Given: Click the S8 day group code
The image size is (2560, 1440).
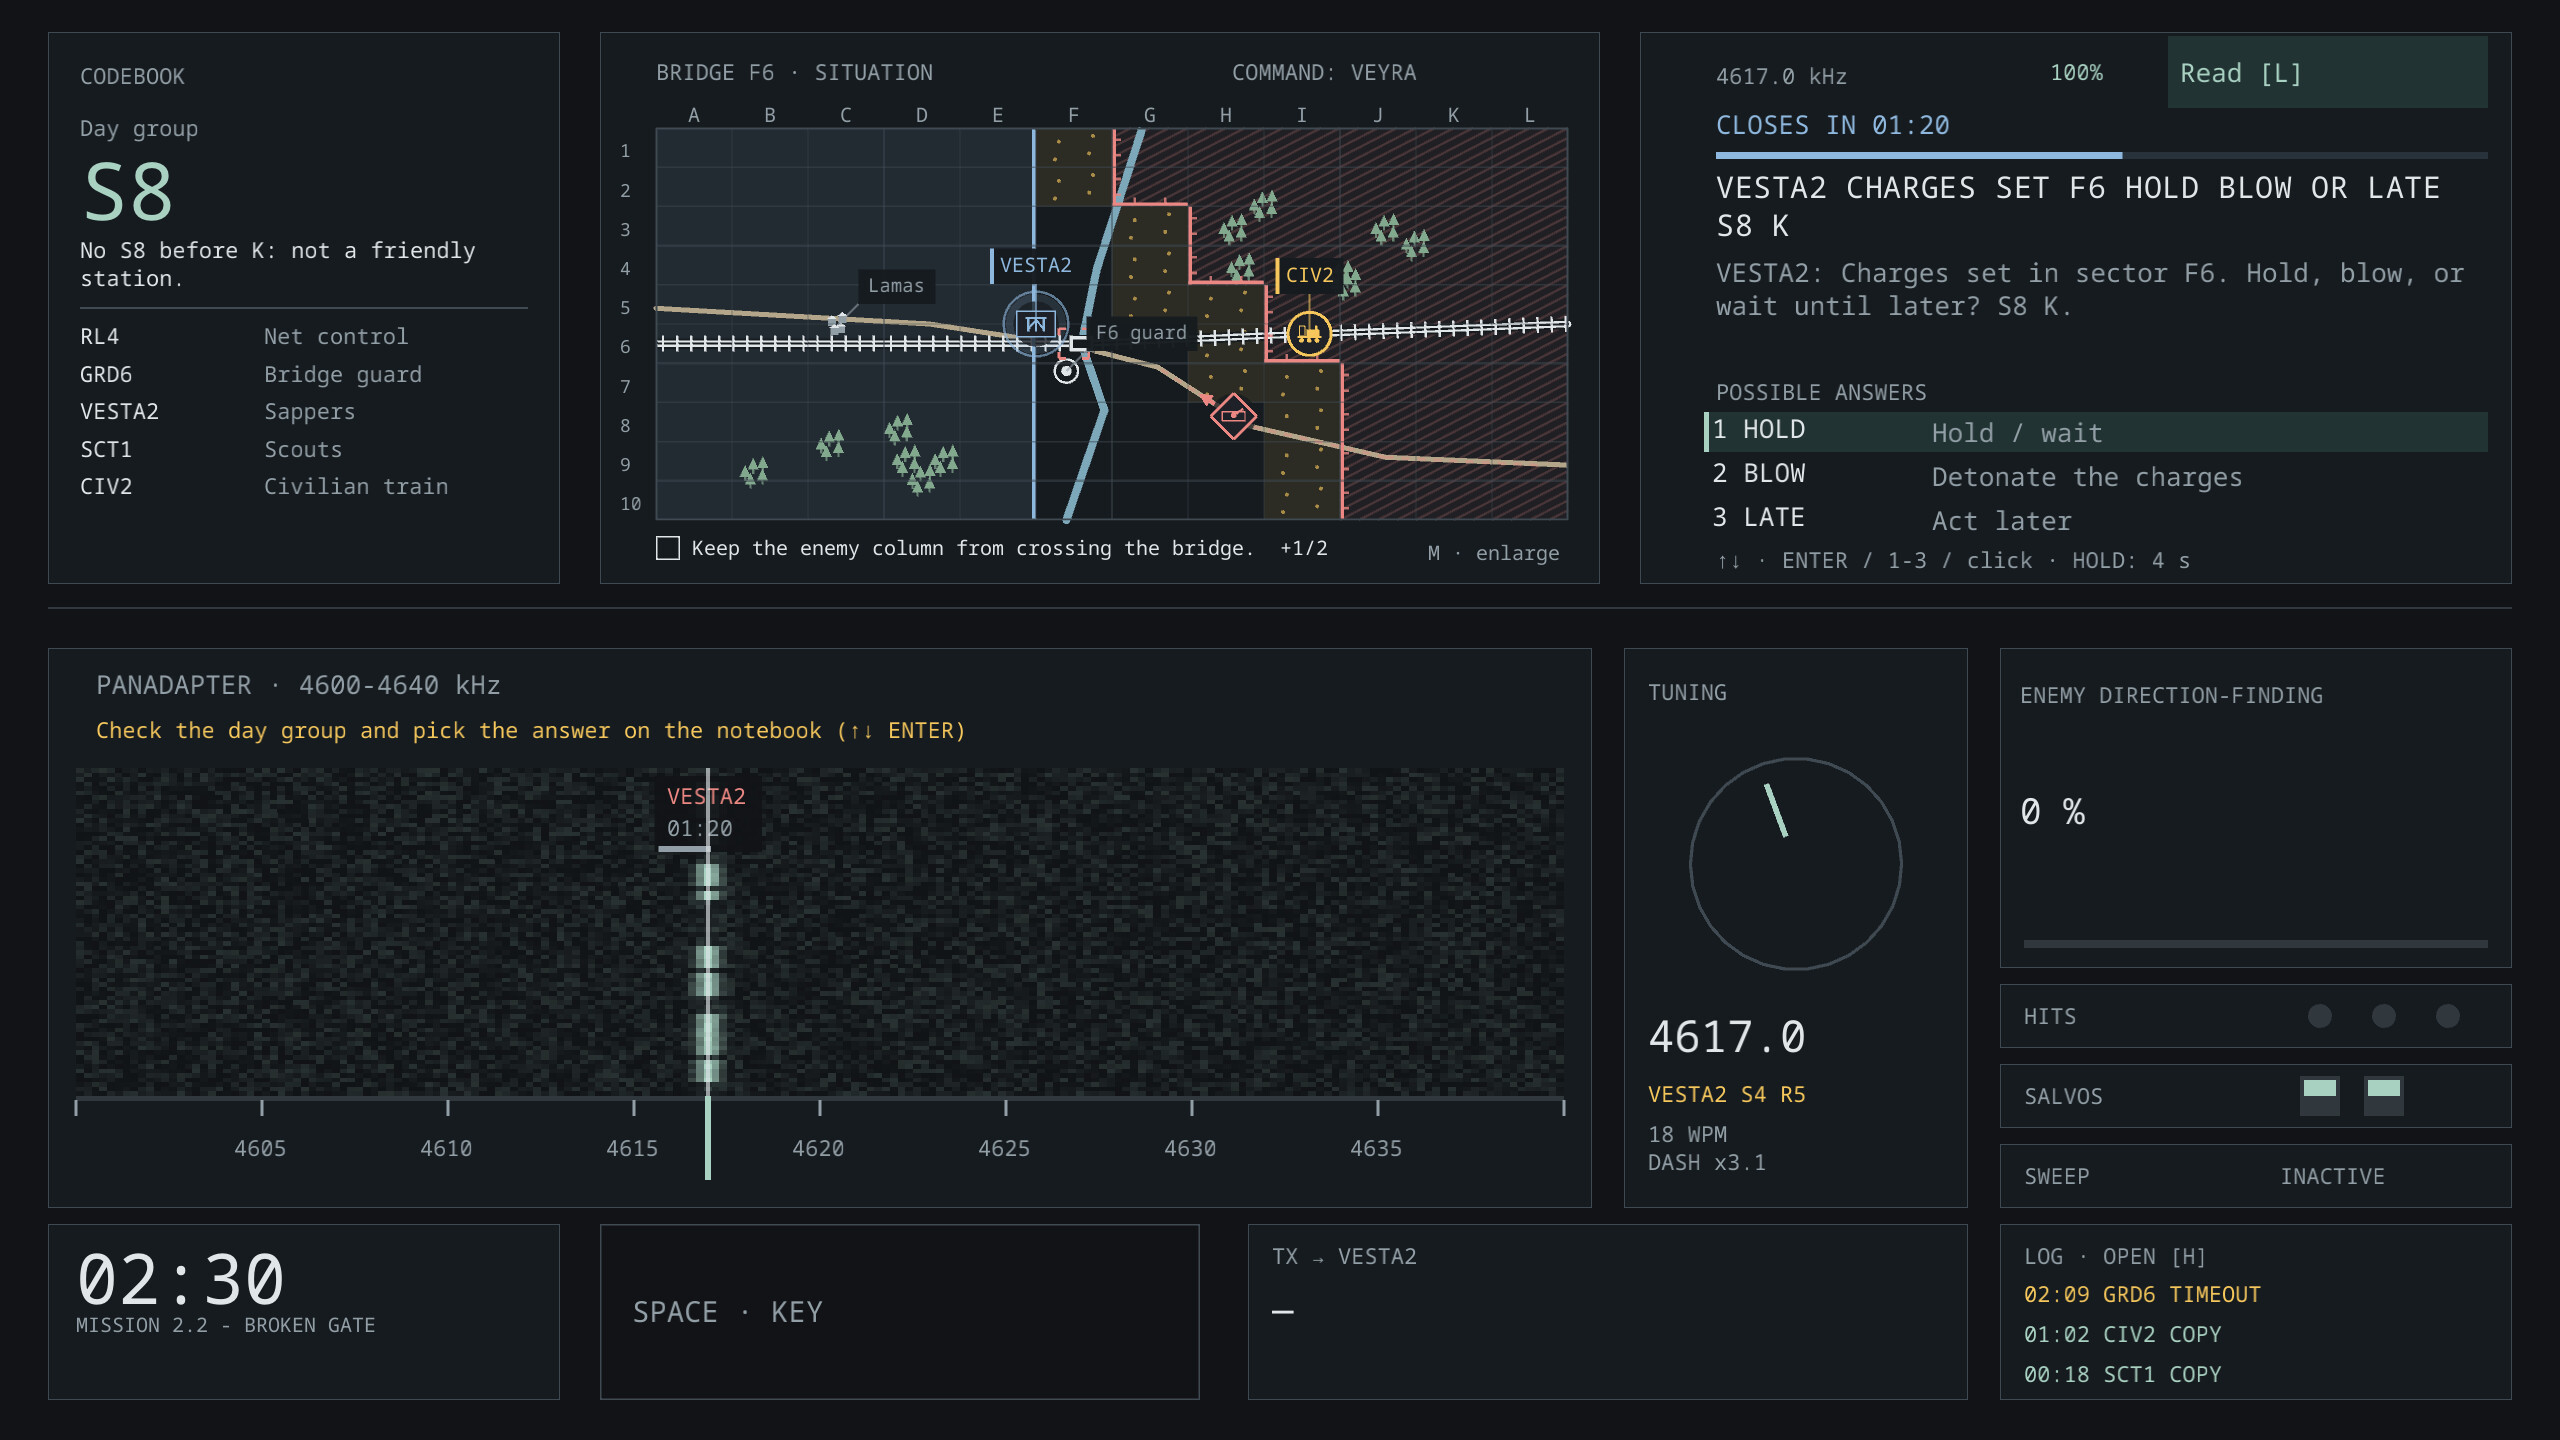Looking at the screenshot, I should click(x=129, y=192).
